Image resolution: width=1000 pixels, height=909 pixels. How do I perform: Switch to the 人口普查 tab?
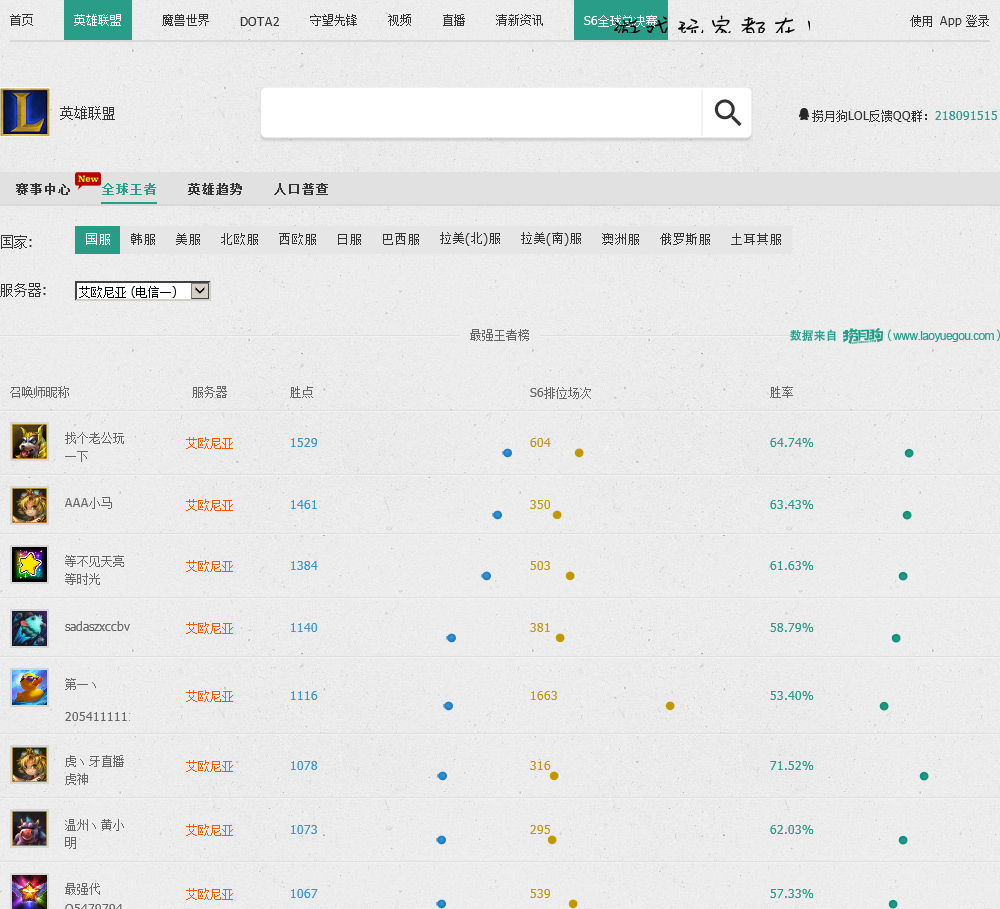301,189
